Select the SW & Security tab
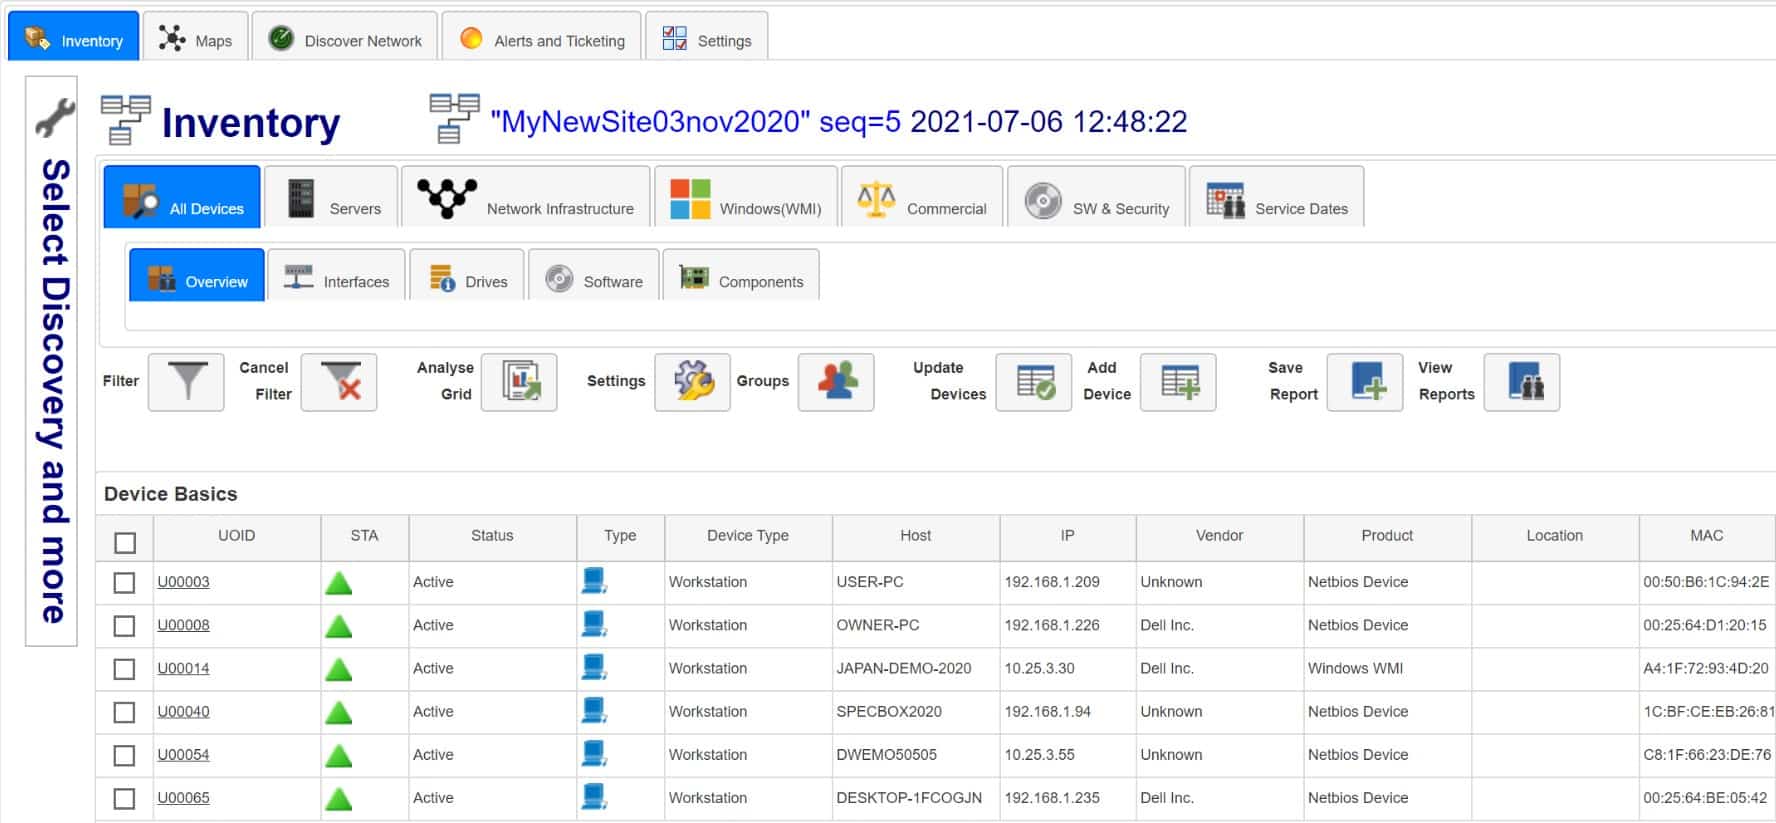This screenshot has height=823, width=1776. click(x=1097, y=197)
